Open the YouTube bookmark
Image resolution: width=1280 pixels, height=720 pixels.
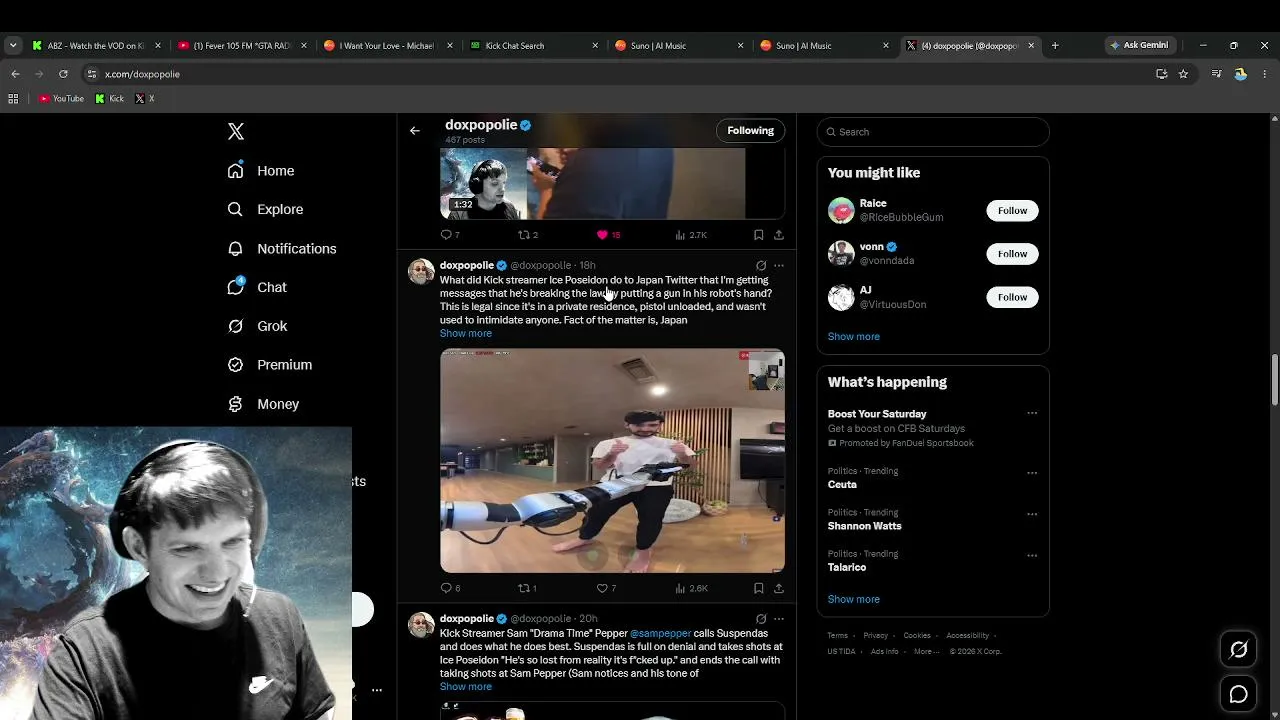(61, 99)
